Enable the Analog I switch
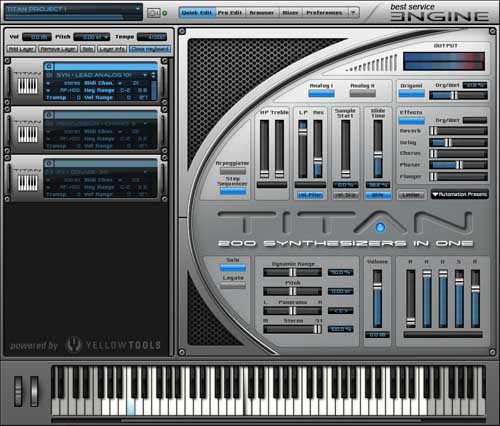 321,94
